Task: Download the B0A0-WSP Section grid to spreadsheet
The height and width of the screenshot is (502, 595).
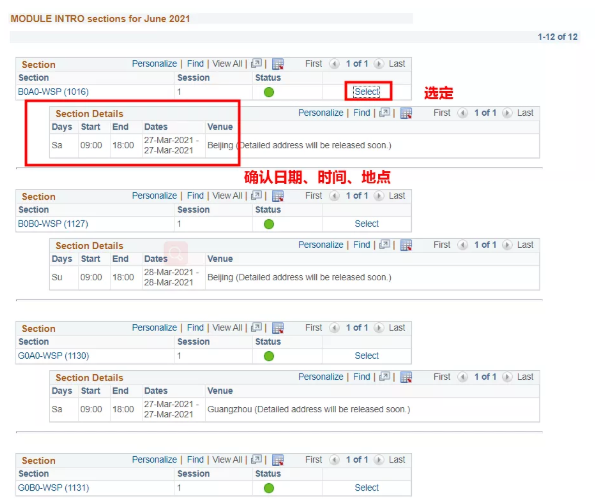Action: click(x=278, y=64)
